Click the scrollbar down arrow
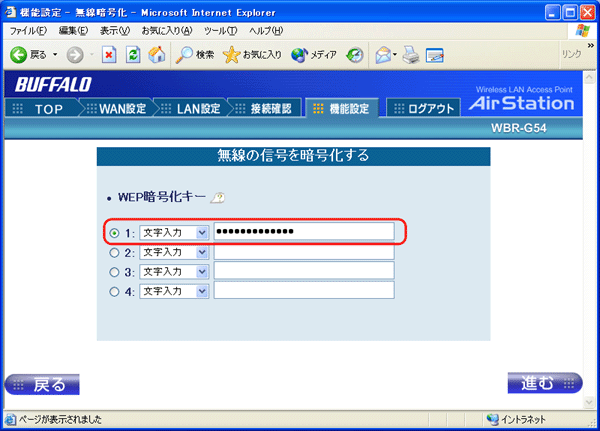Screen dimensions: 600x431 click(590, 402)
